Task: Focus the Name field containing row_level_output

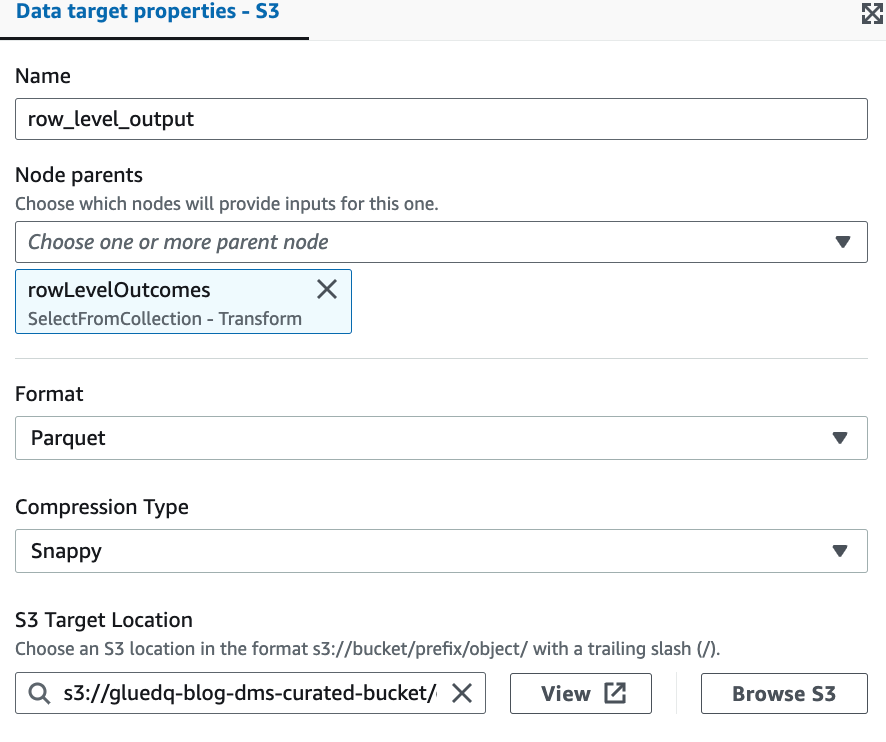Action: pyautogui.click(x=441, y=119)
